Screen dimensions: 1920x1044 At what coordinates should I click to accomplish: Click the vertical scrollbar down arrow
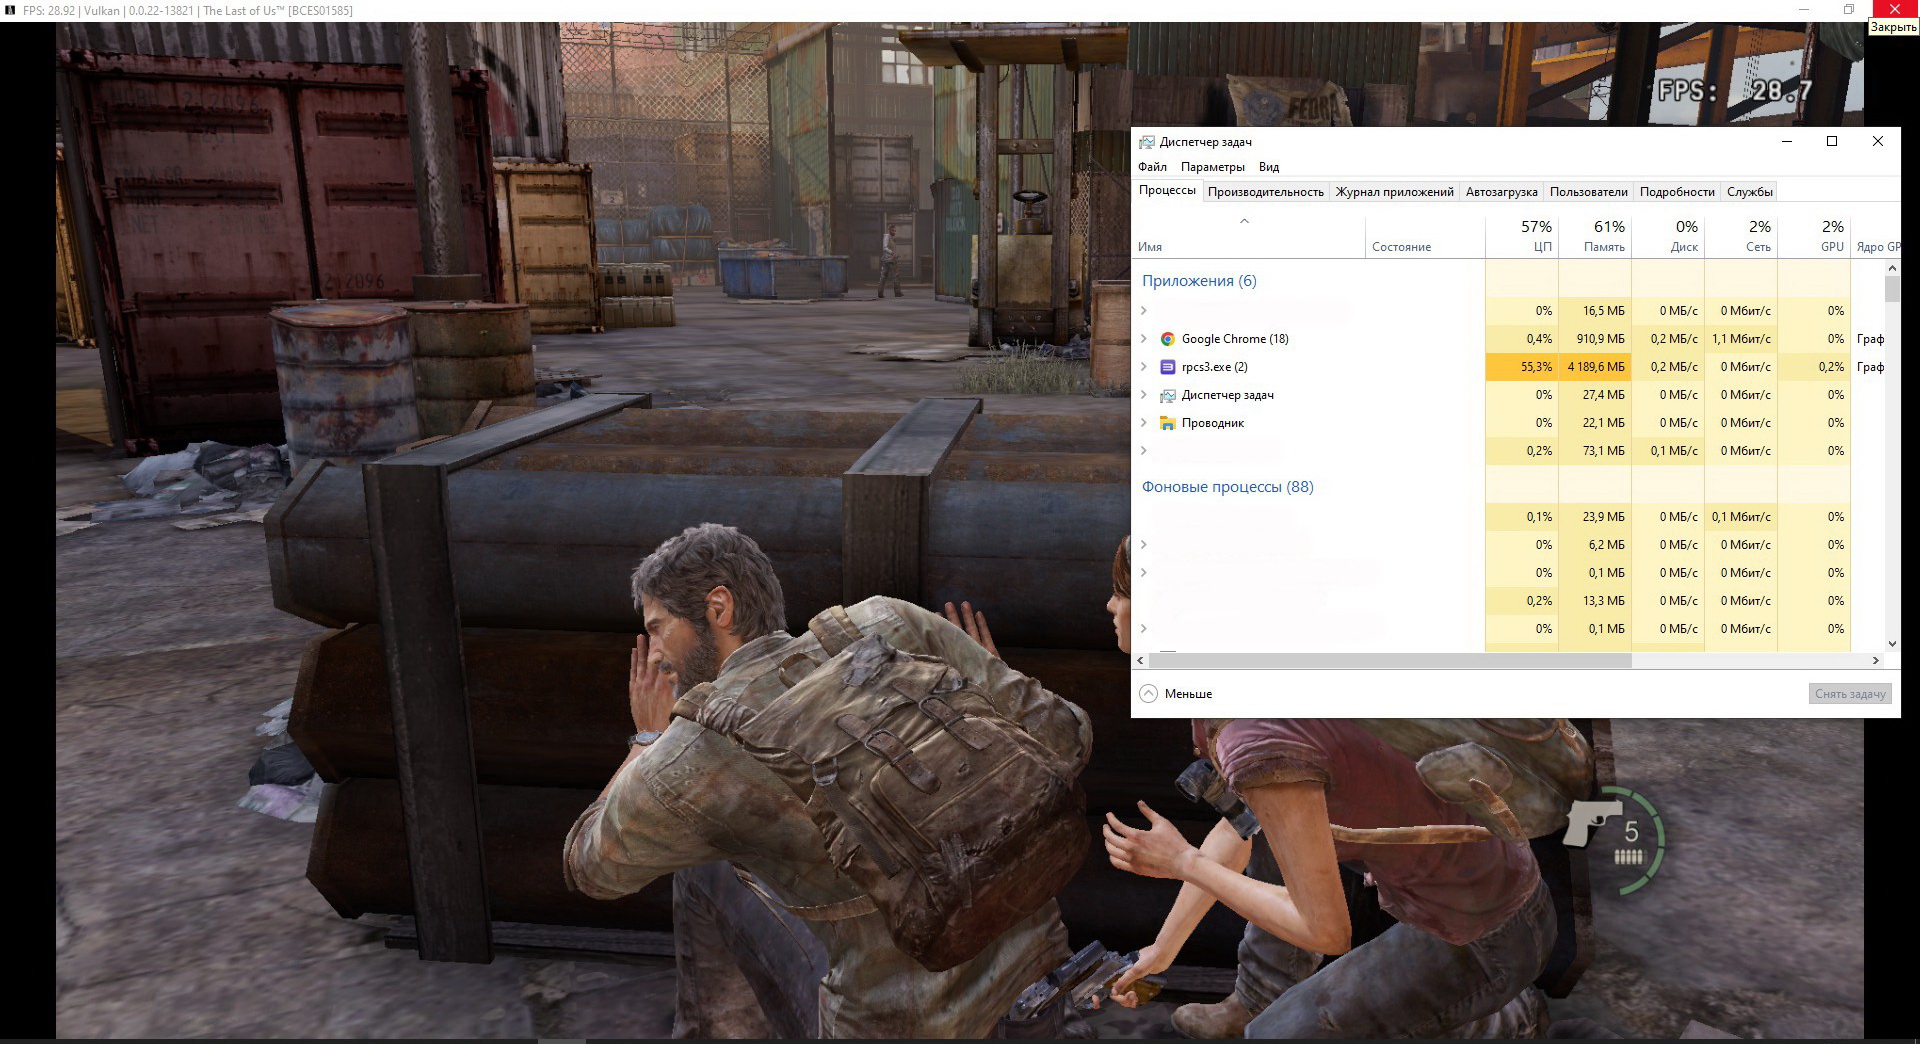click(x=1892, y=644)
